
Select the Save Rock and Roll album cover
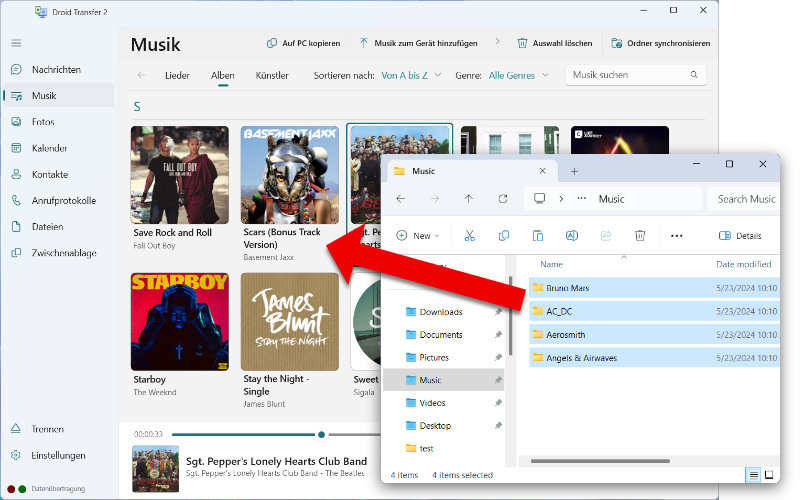(180, 175)
